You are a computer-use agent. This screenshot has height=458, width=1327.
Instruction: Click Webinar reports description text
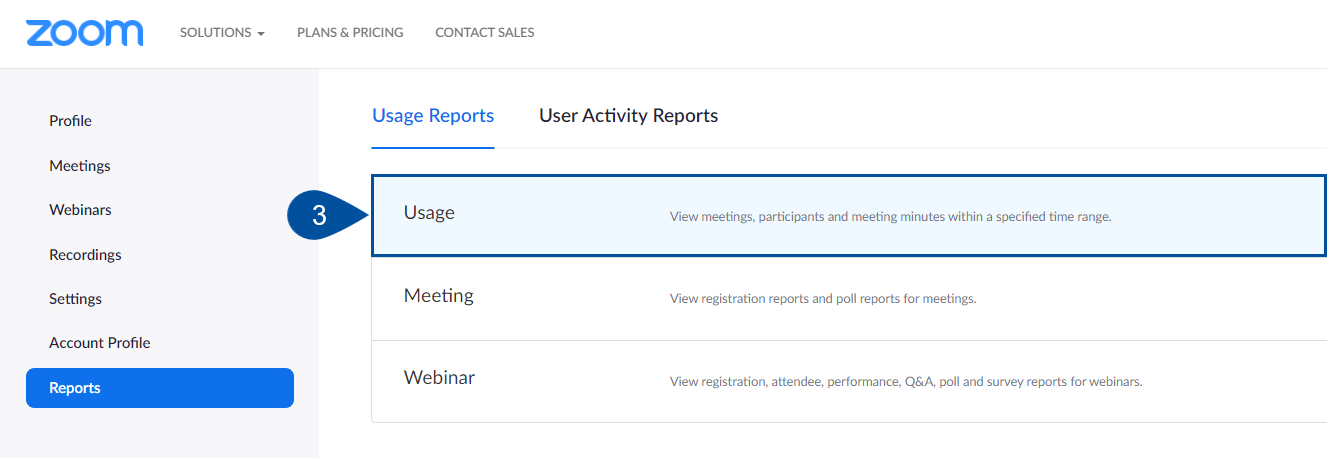click(906, 381)
